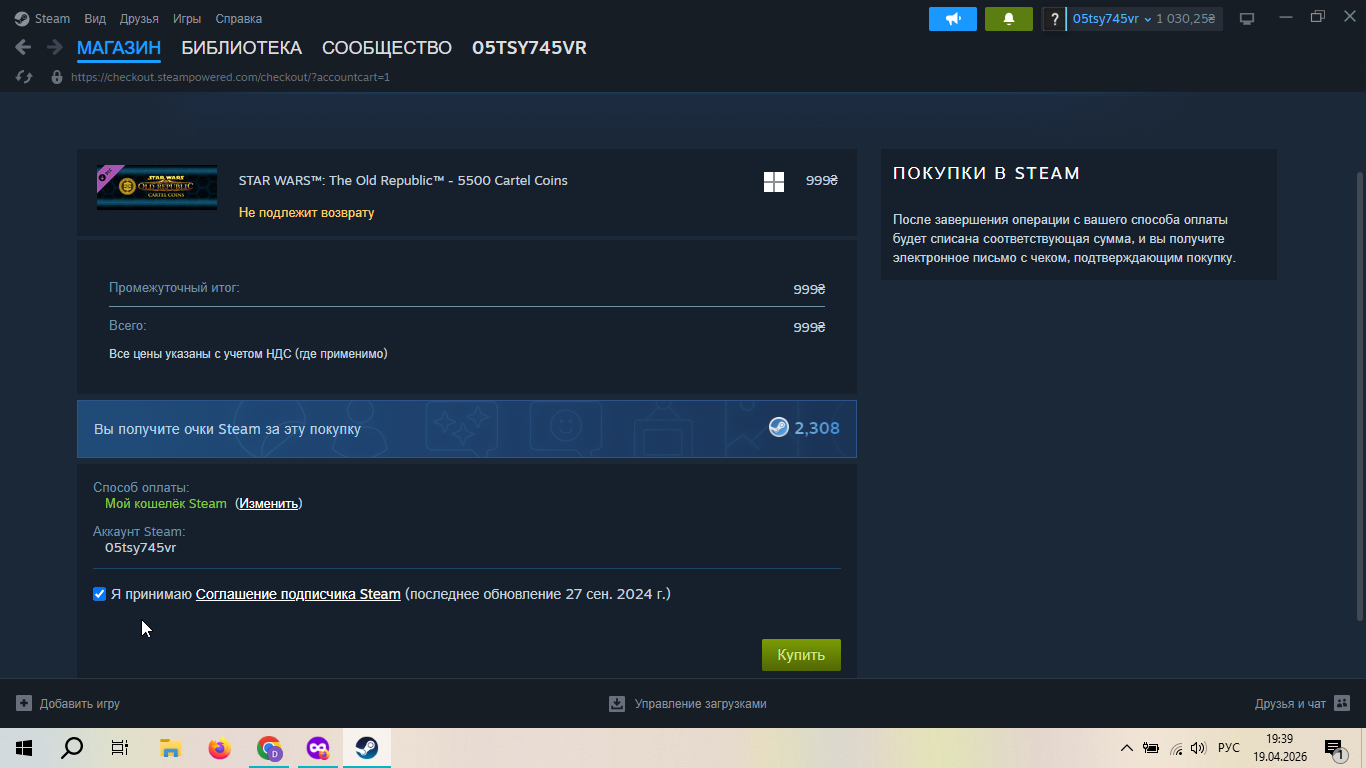
Task: Open the green notifications bell
Action: [1009, 19]
